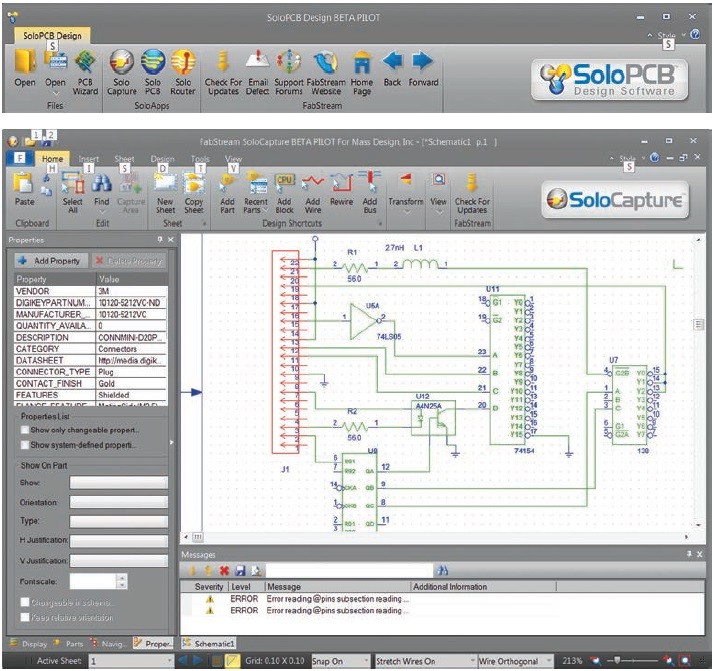The image size is (714, 671).
Task: Click the zoom slider handle in status bar
Action: (617, 660)
